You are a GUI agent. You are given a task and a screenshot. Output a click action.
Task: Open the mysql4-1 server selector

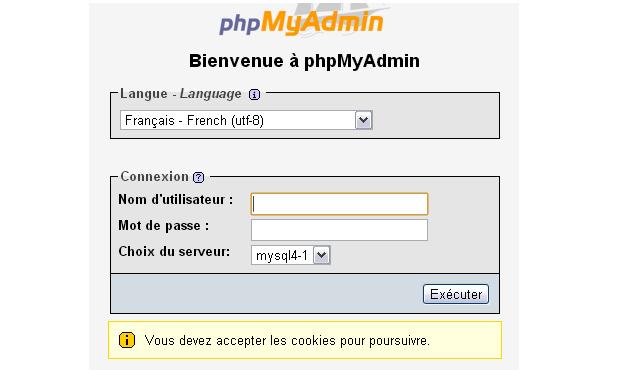[x=290, y=256]
